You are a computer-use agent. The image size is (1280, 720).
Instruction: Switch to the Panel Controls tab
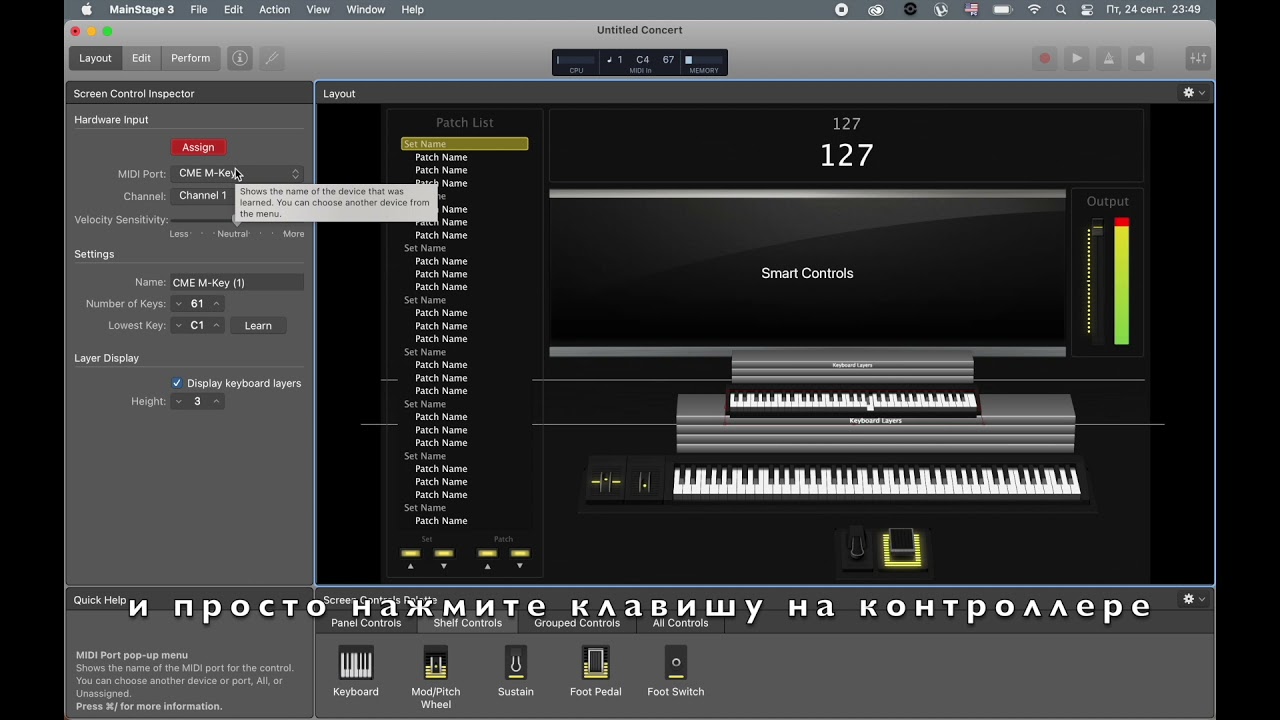[366, 623]
